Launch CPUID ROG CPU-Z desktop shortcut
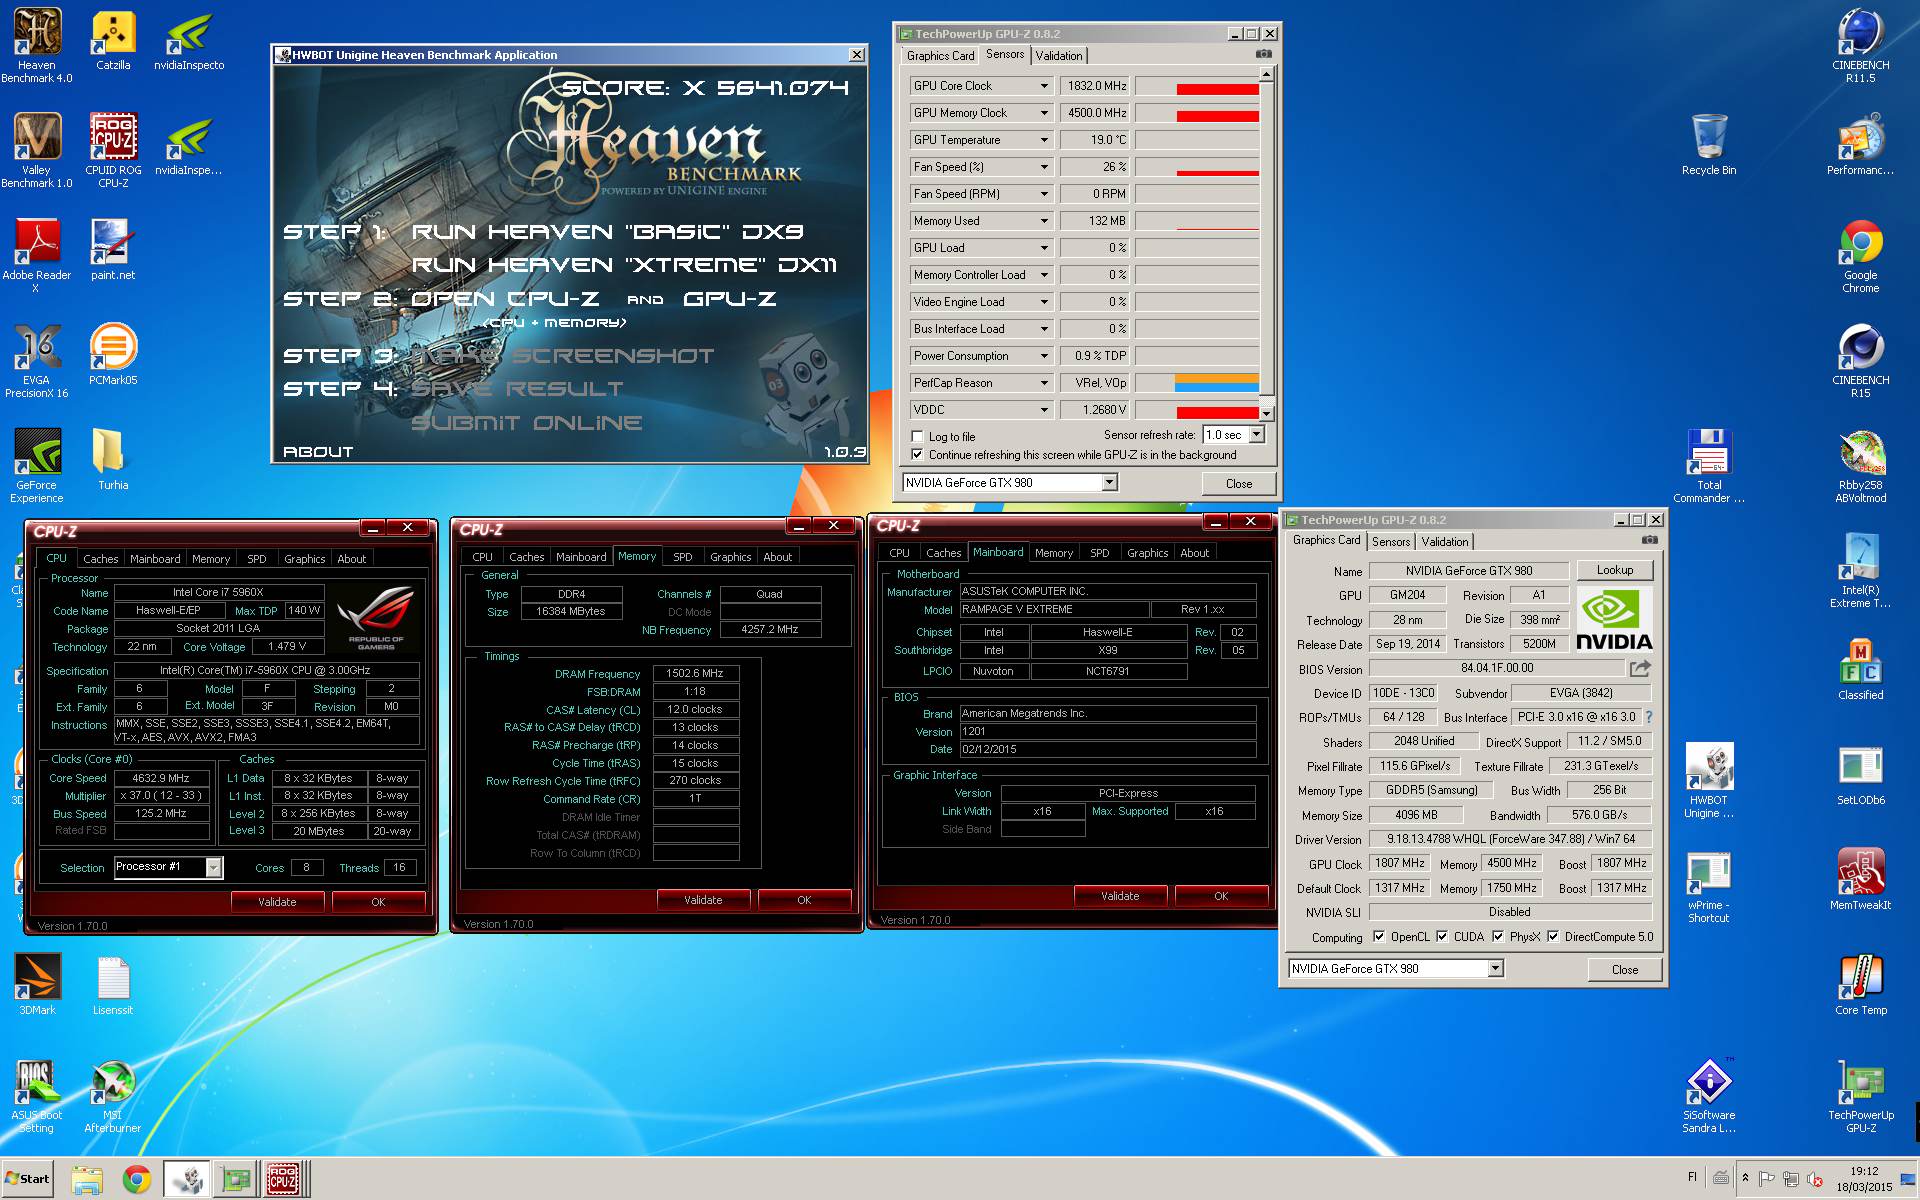 tap(113, 150)
